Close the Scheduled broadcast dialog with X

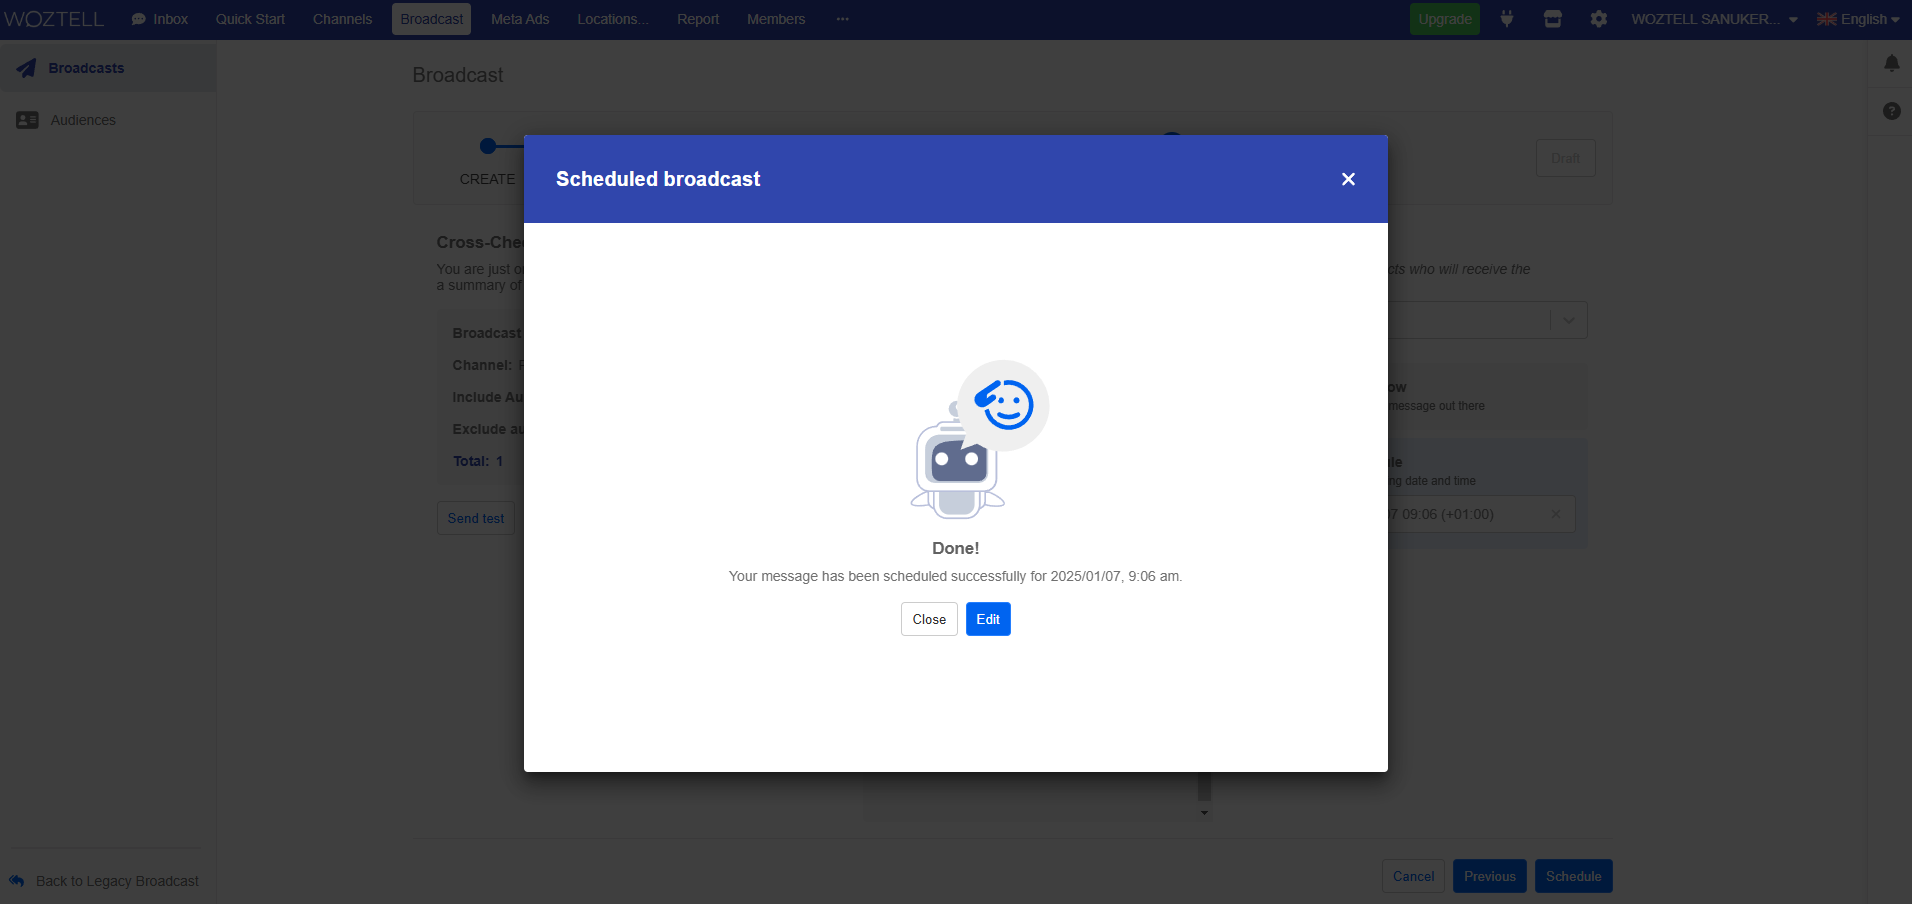point(1348,179)
